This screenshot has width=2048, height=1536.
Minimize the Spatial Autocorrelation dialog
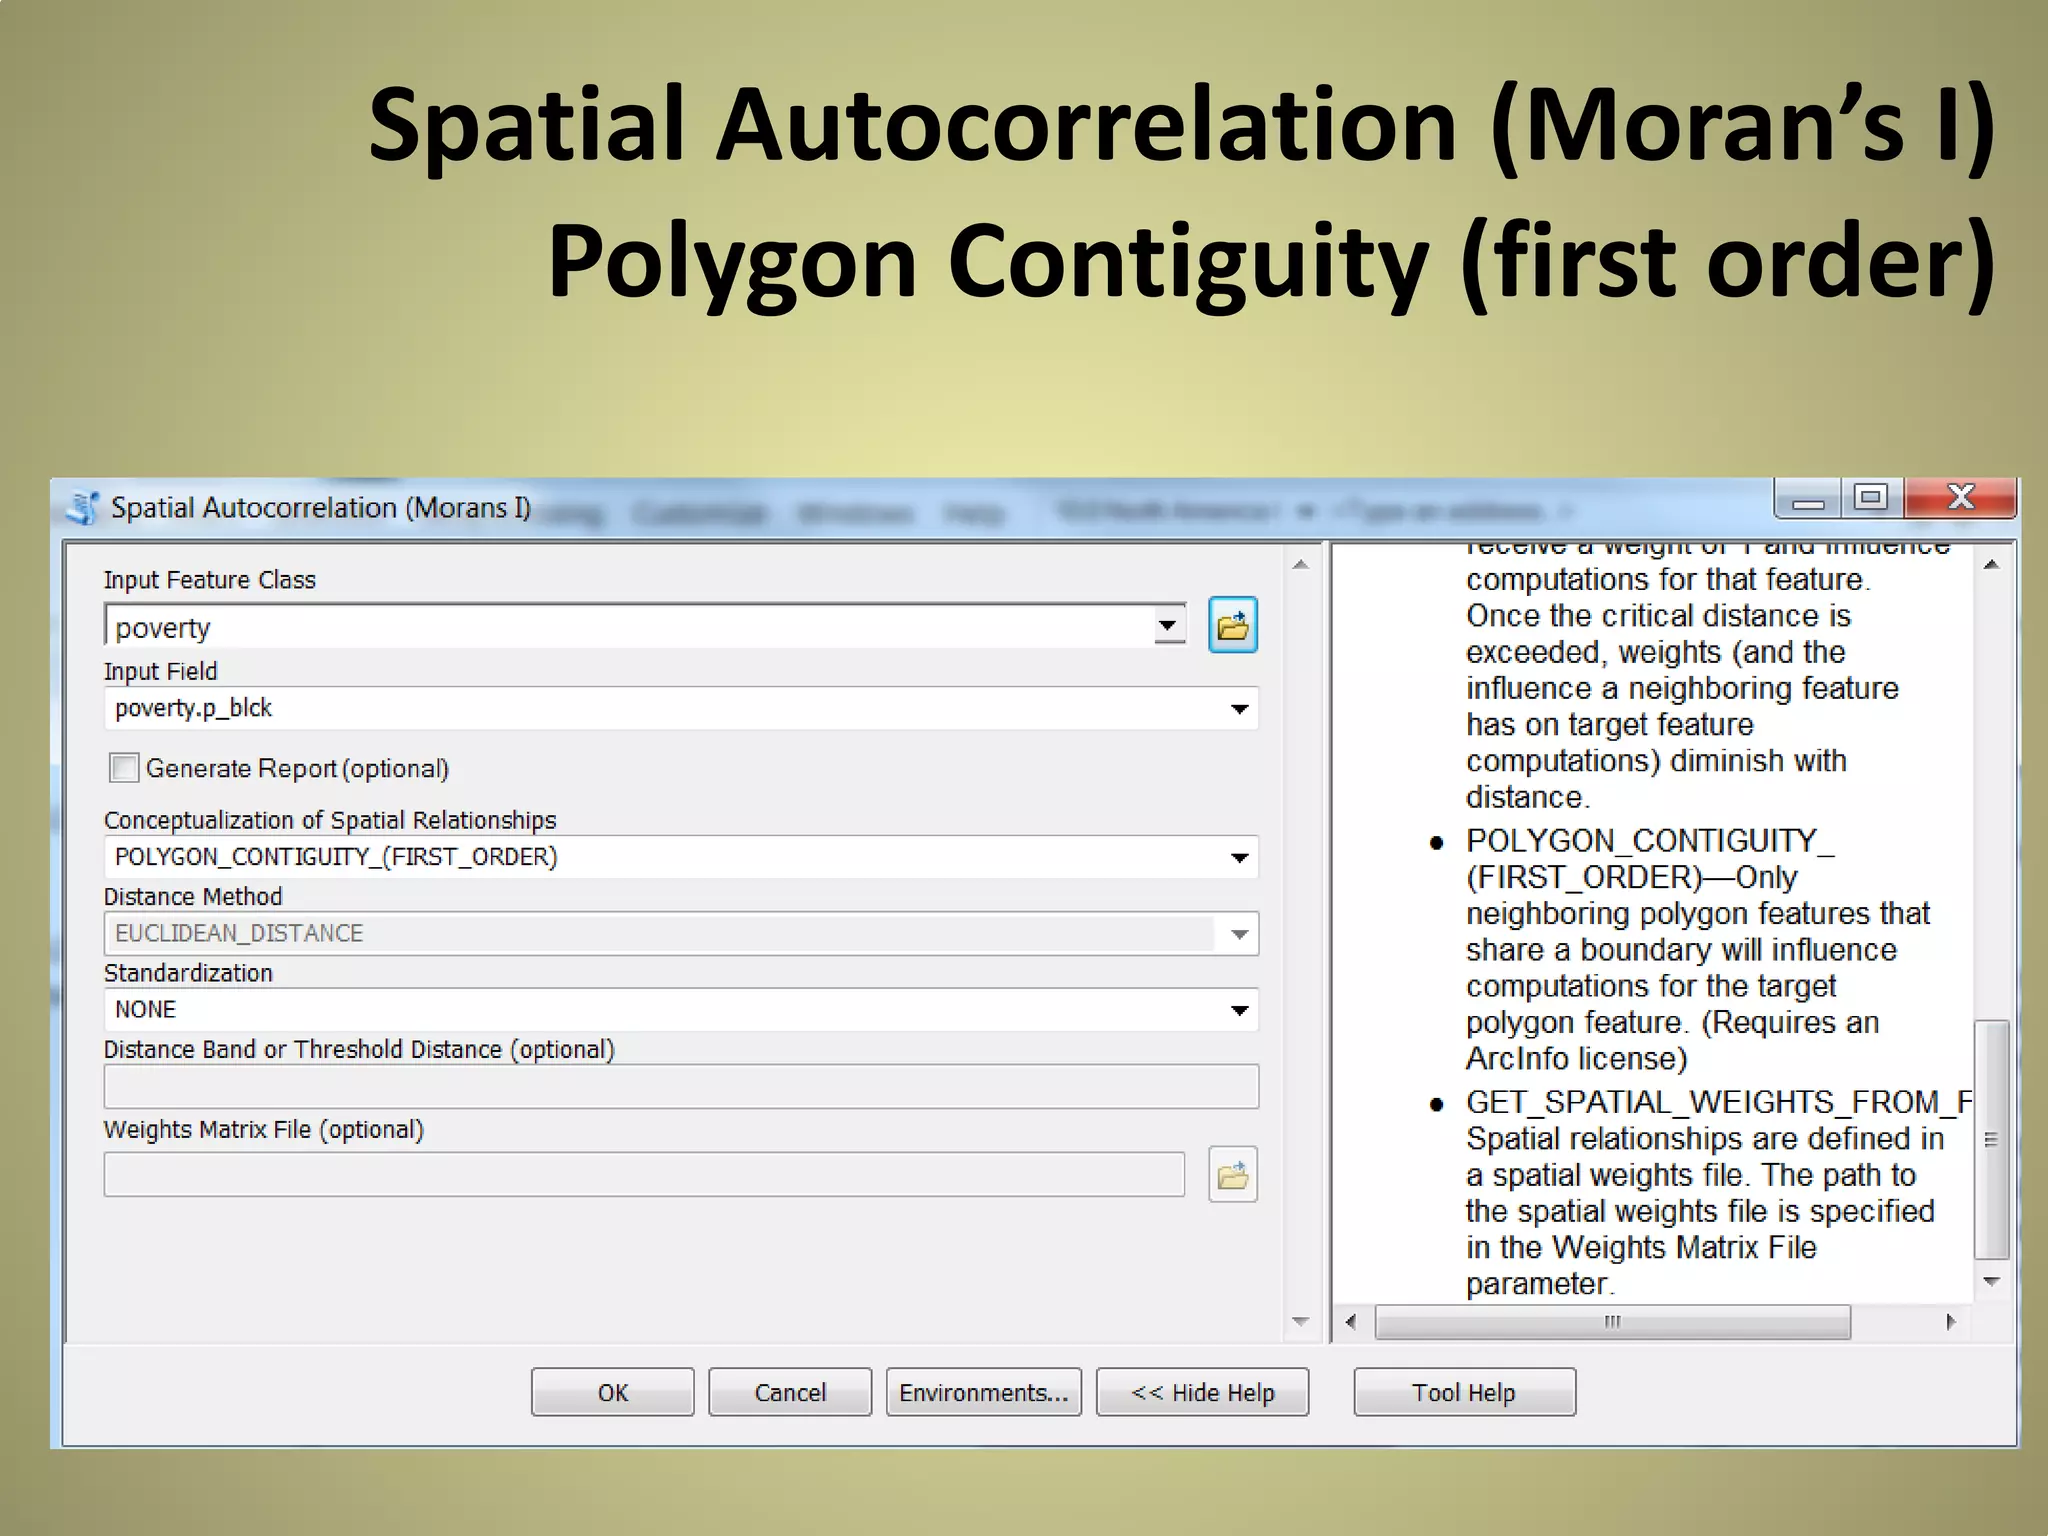(1808, 499)
